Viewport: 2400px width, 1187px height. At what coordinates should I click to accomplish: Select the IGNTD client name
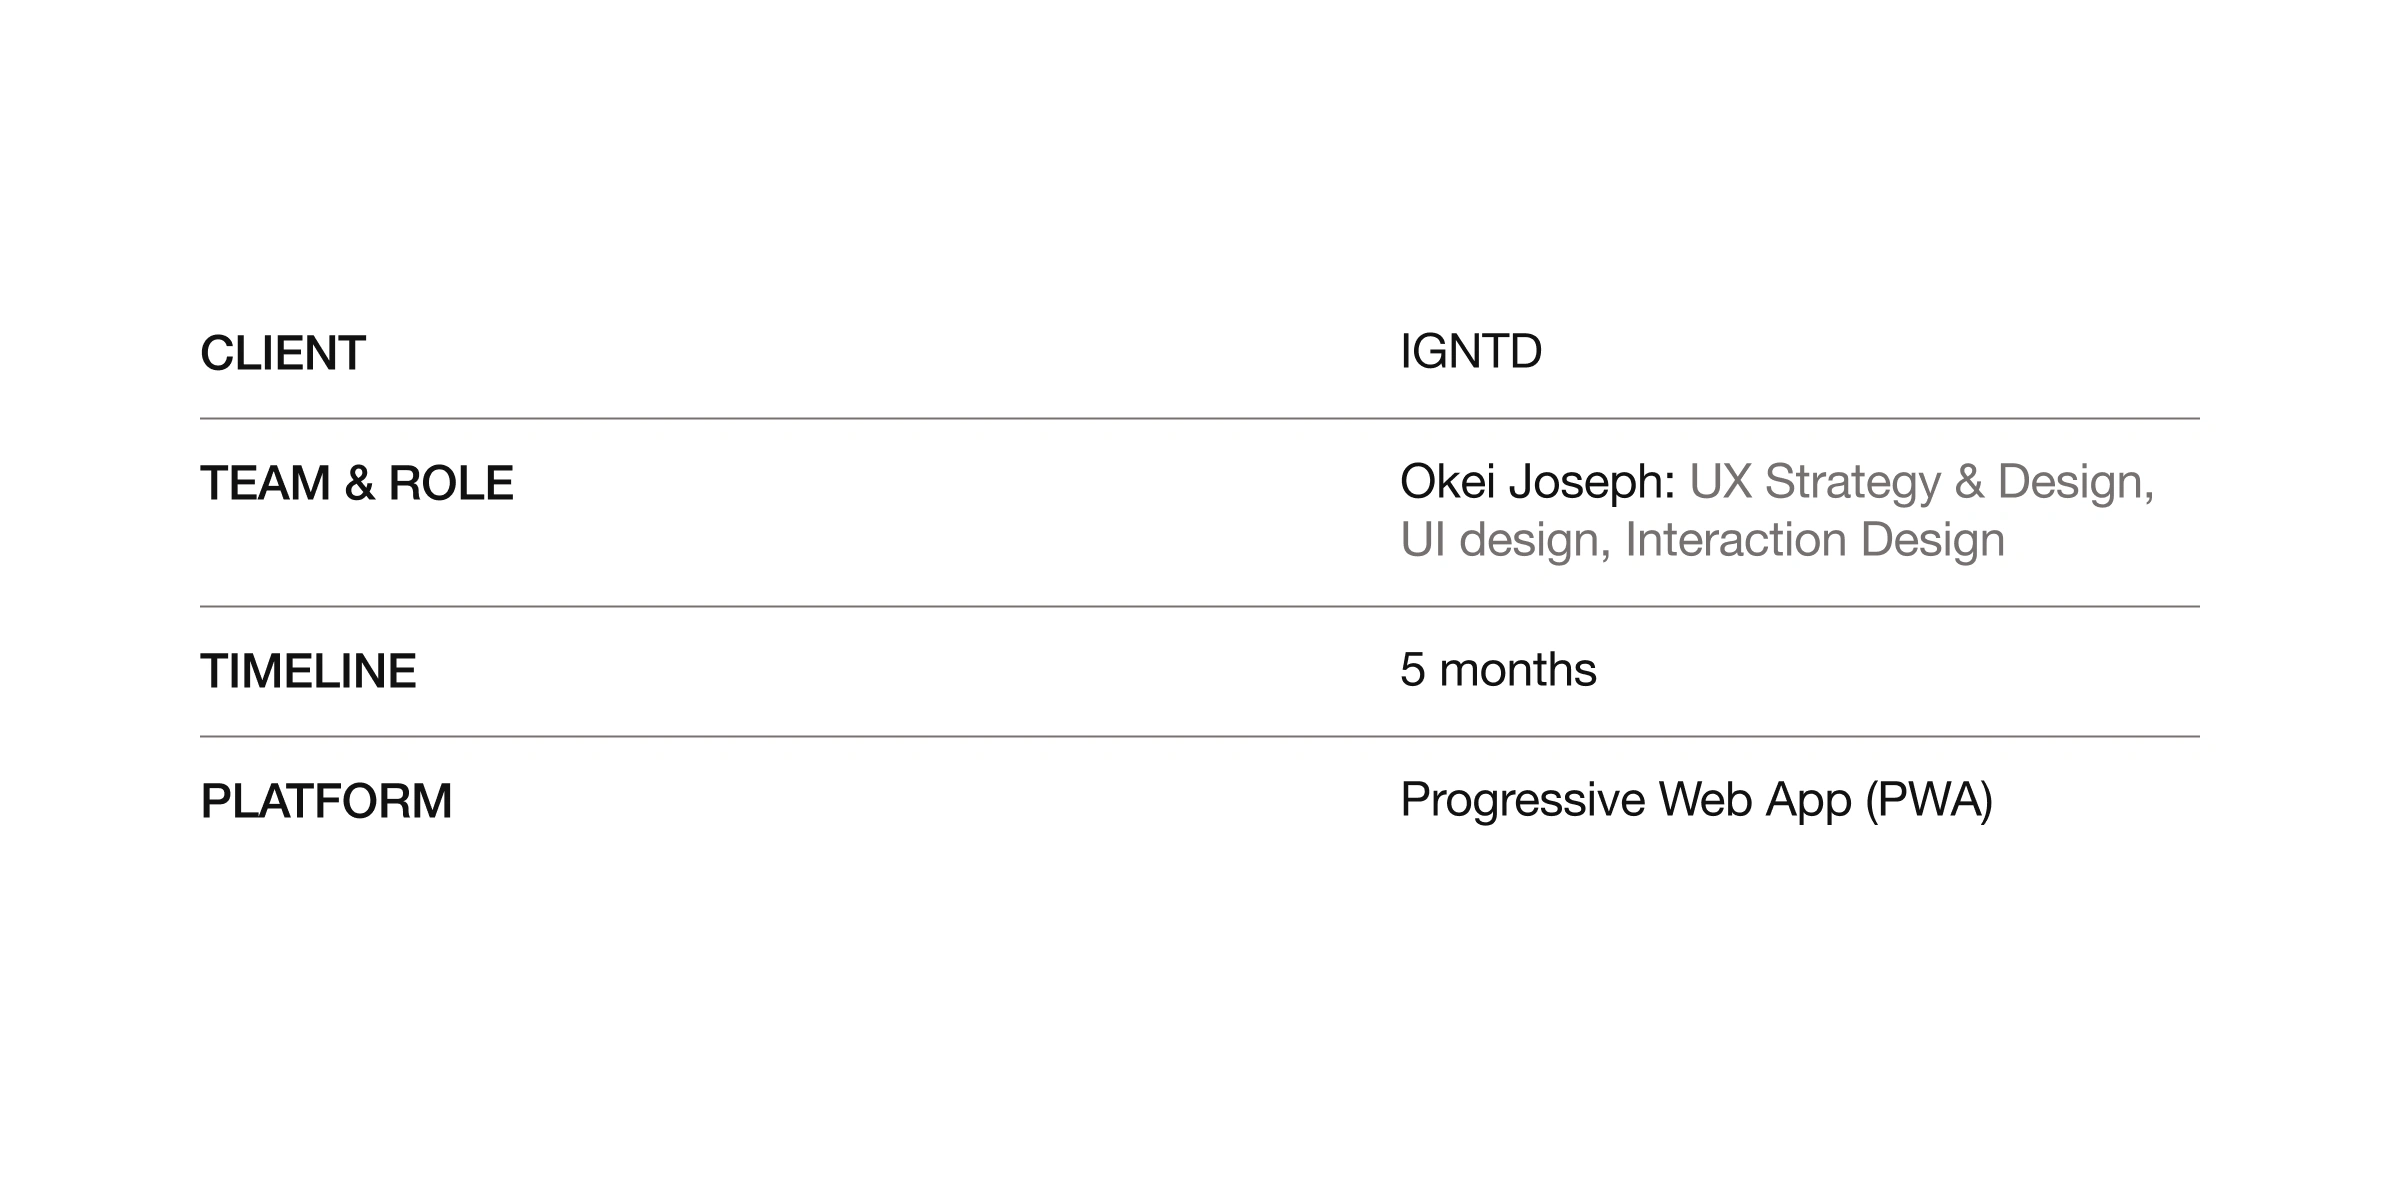click(1470, 351)
